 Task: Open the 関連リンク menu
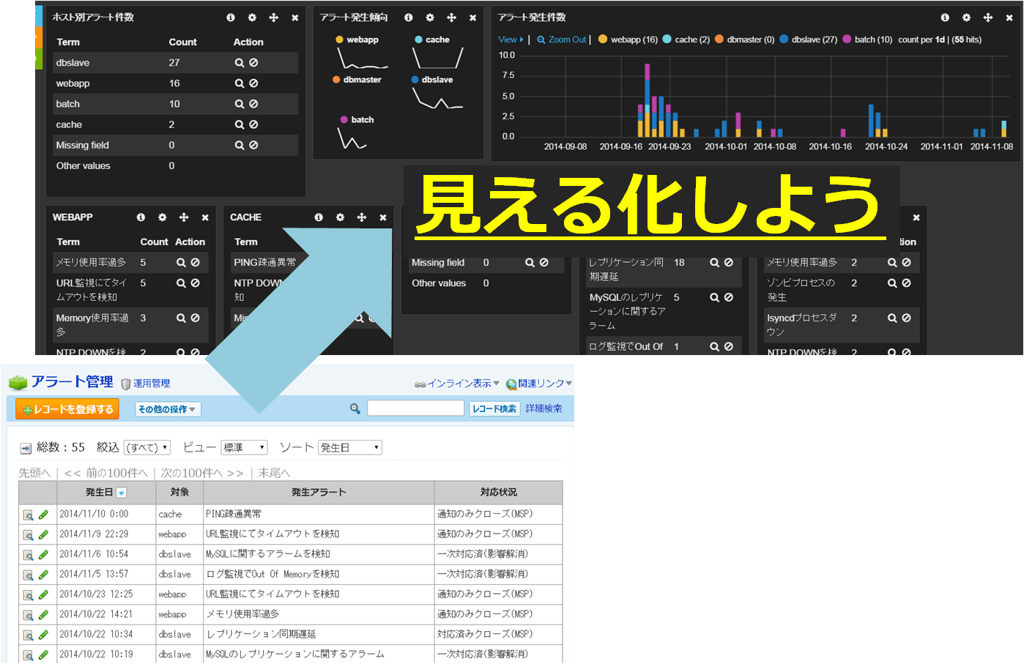click(542, 384)
